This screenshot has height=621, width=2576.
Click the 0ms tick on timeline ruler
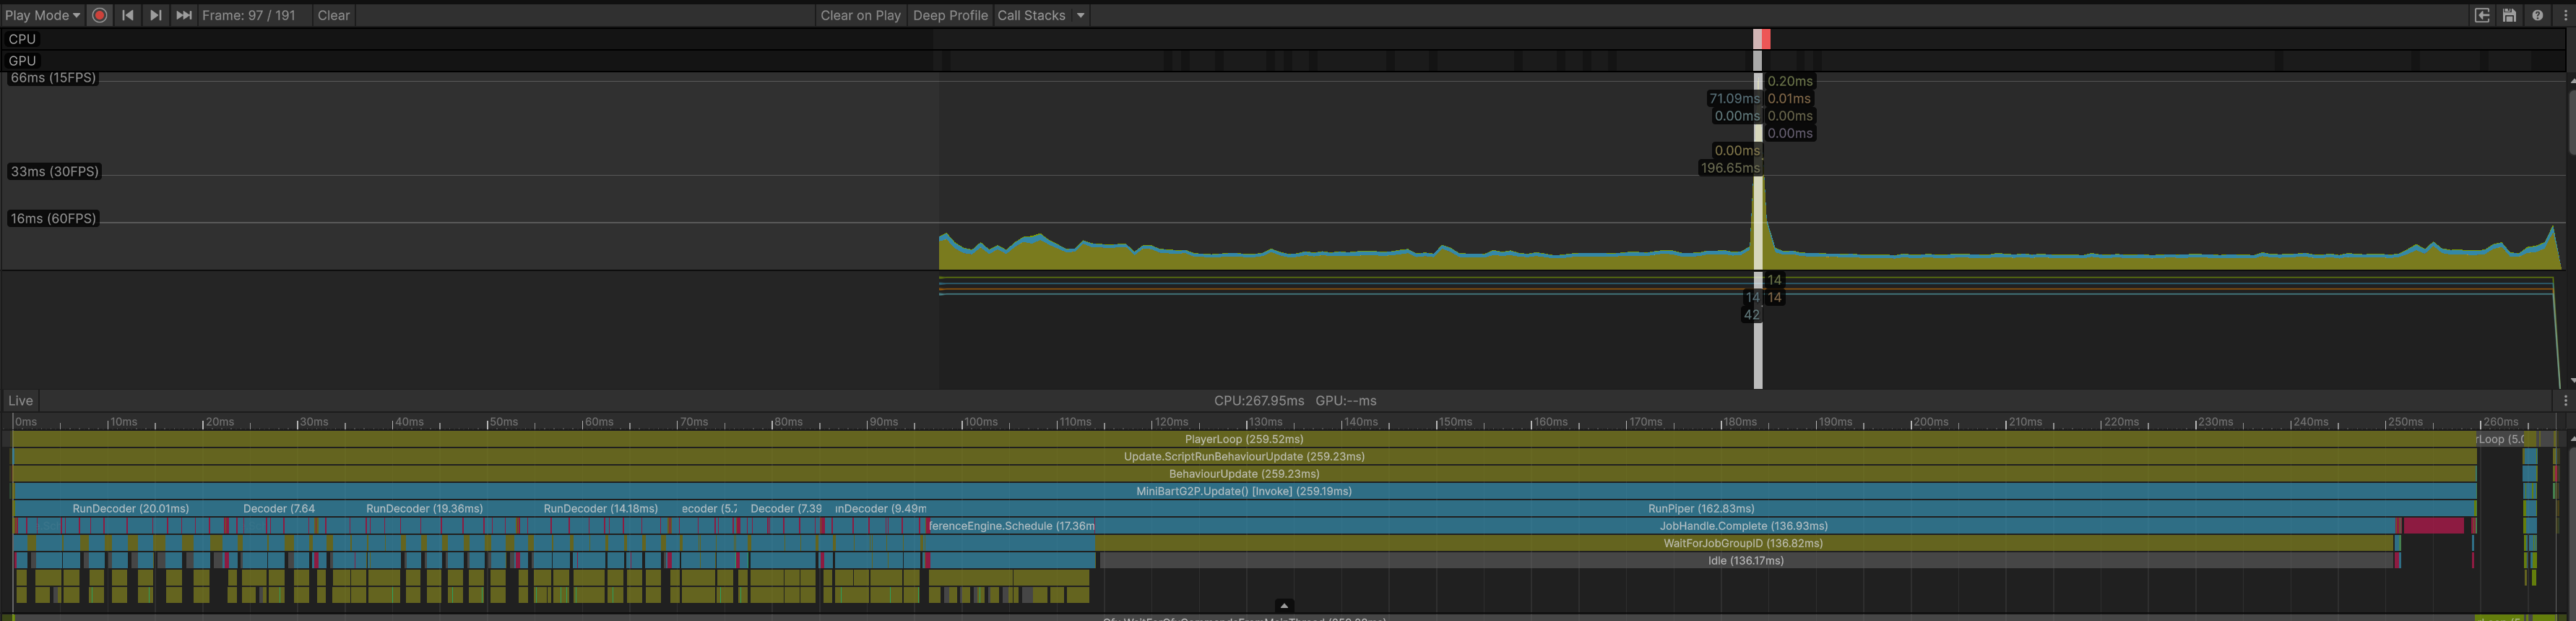pos(25,422)
